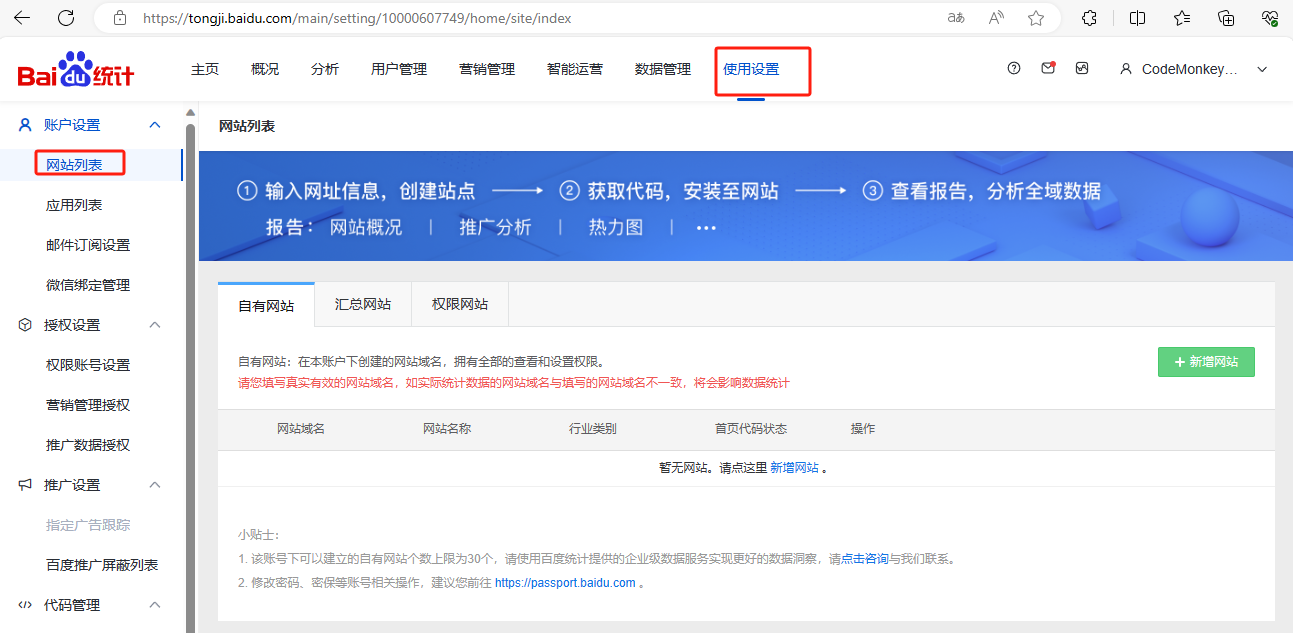Open the 智能运营 top menu
1293x633 pixels.
click(575, 69)
